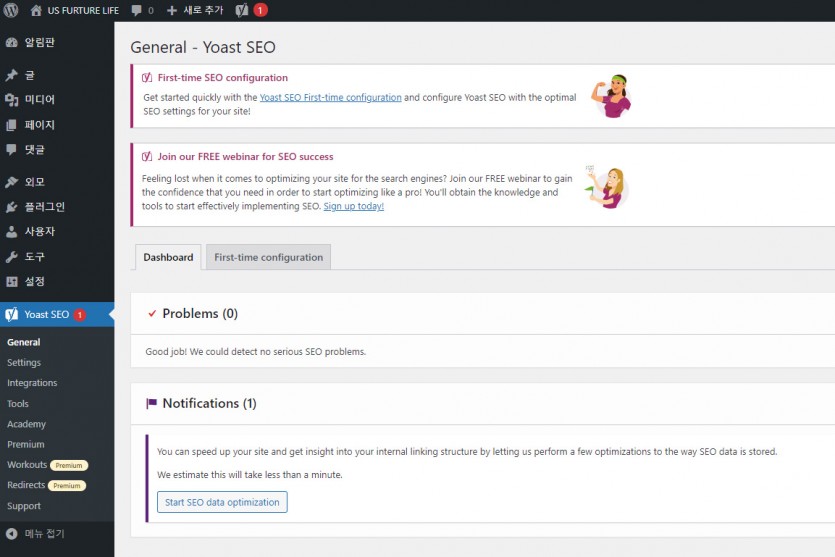This screenshot has height=557, width=835.
Task: Click 새로 추가 add new in admin bar
Action: pos(195,10)
